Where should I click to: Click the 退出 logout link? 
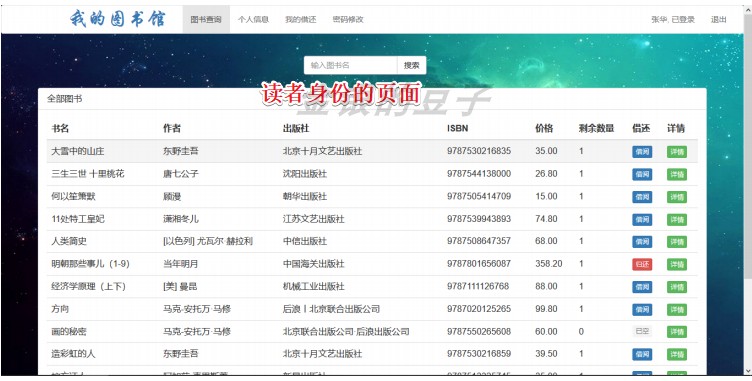tap(718, 20)
